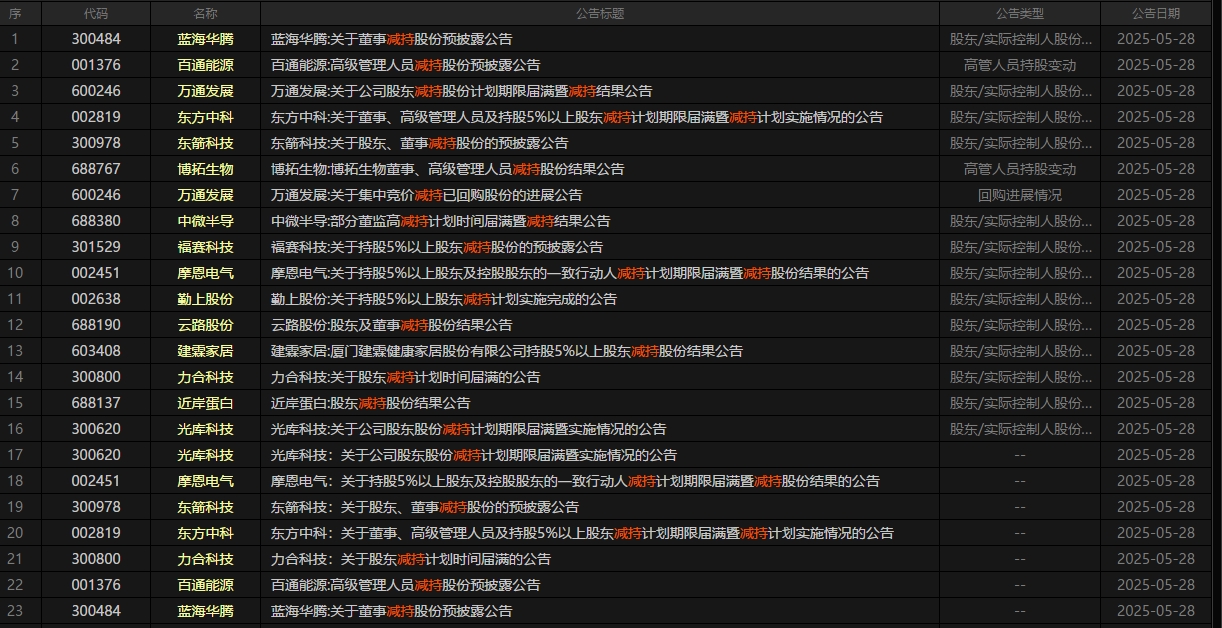The image size is (1222, 628).
Task: Click date 2025-05-28 in 近岸蛋白 row
Action: coord(1156,403)
